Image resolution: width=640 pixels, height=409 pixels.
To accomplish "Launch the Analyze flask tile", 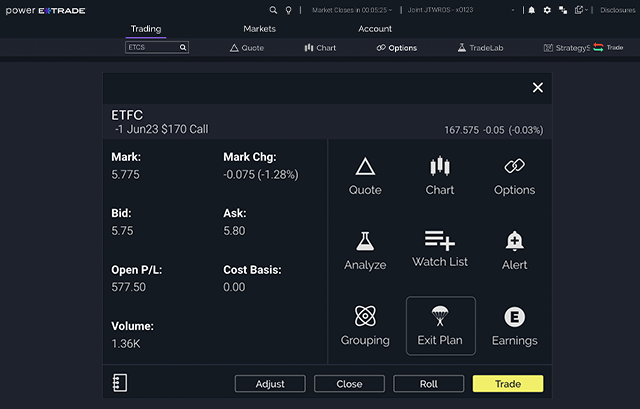I will point(365,250).
